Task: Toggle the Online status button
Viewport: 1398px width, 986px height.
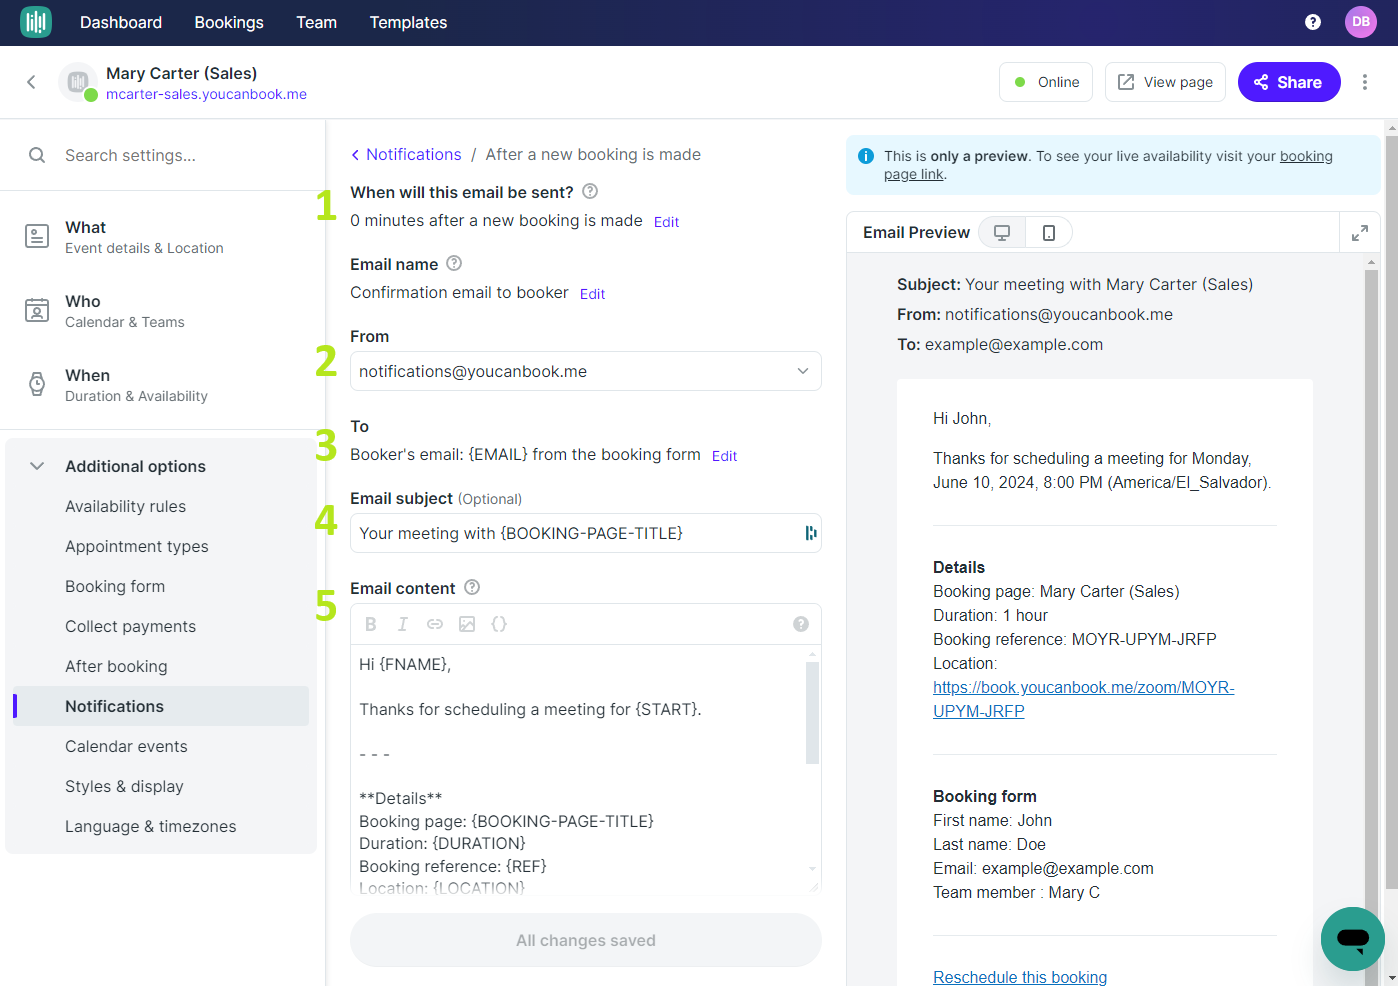Action: click(1046, 82)
